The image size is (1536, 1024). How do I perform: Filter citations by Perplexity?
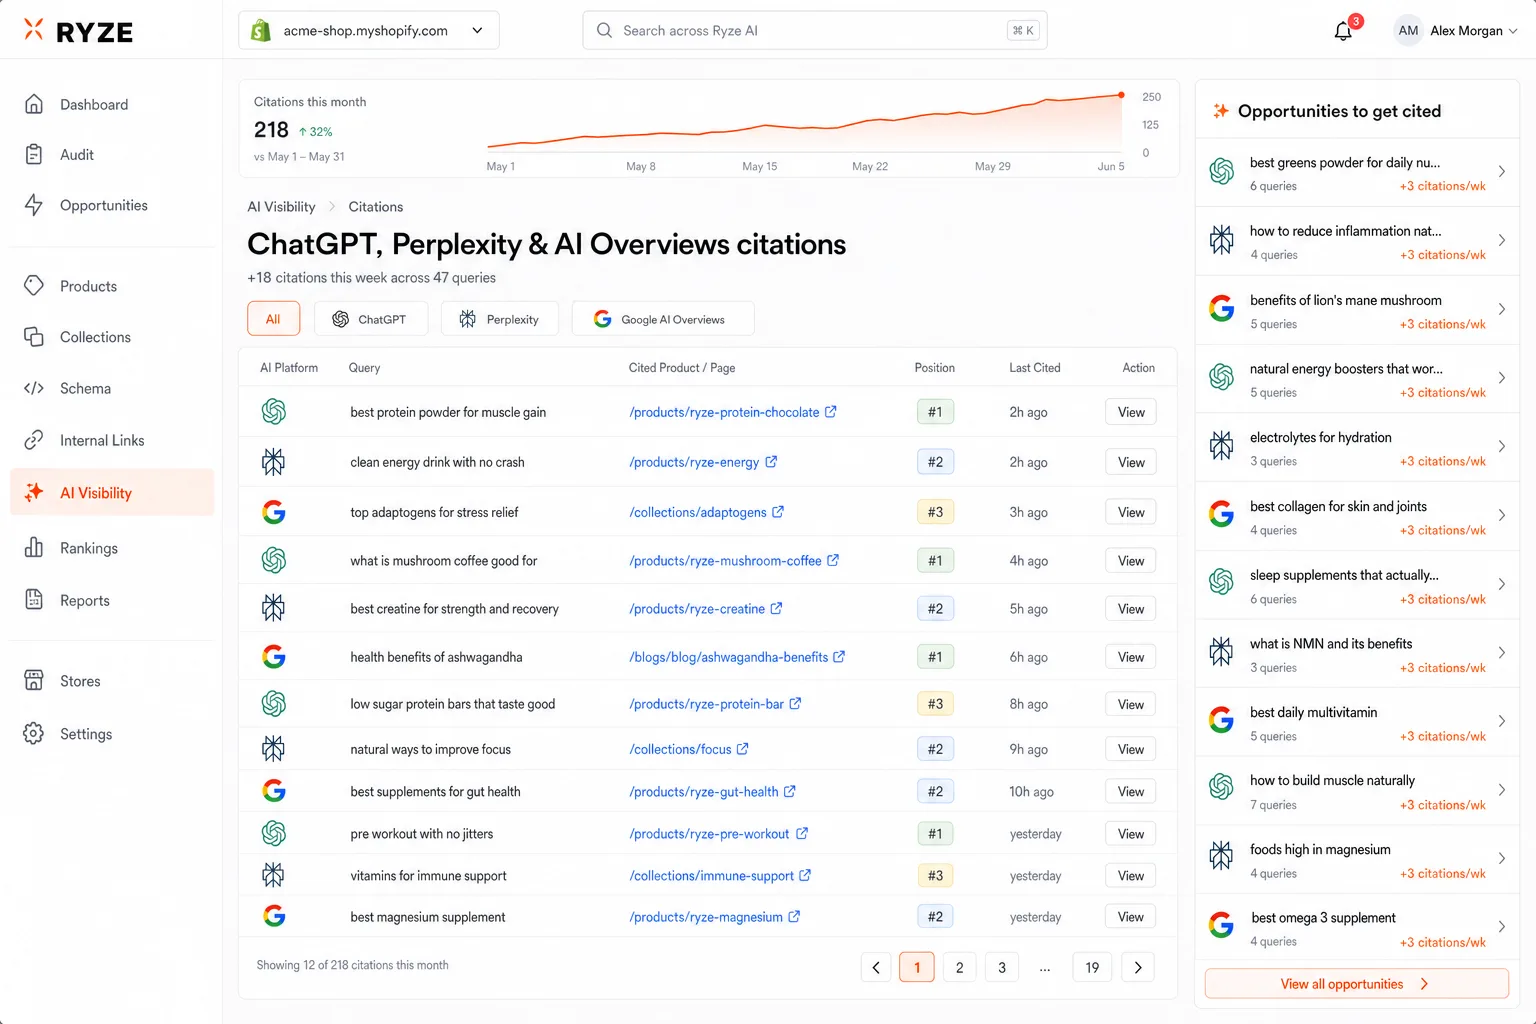[x=499, y=319]
